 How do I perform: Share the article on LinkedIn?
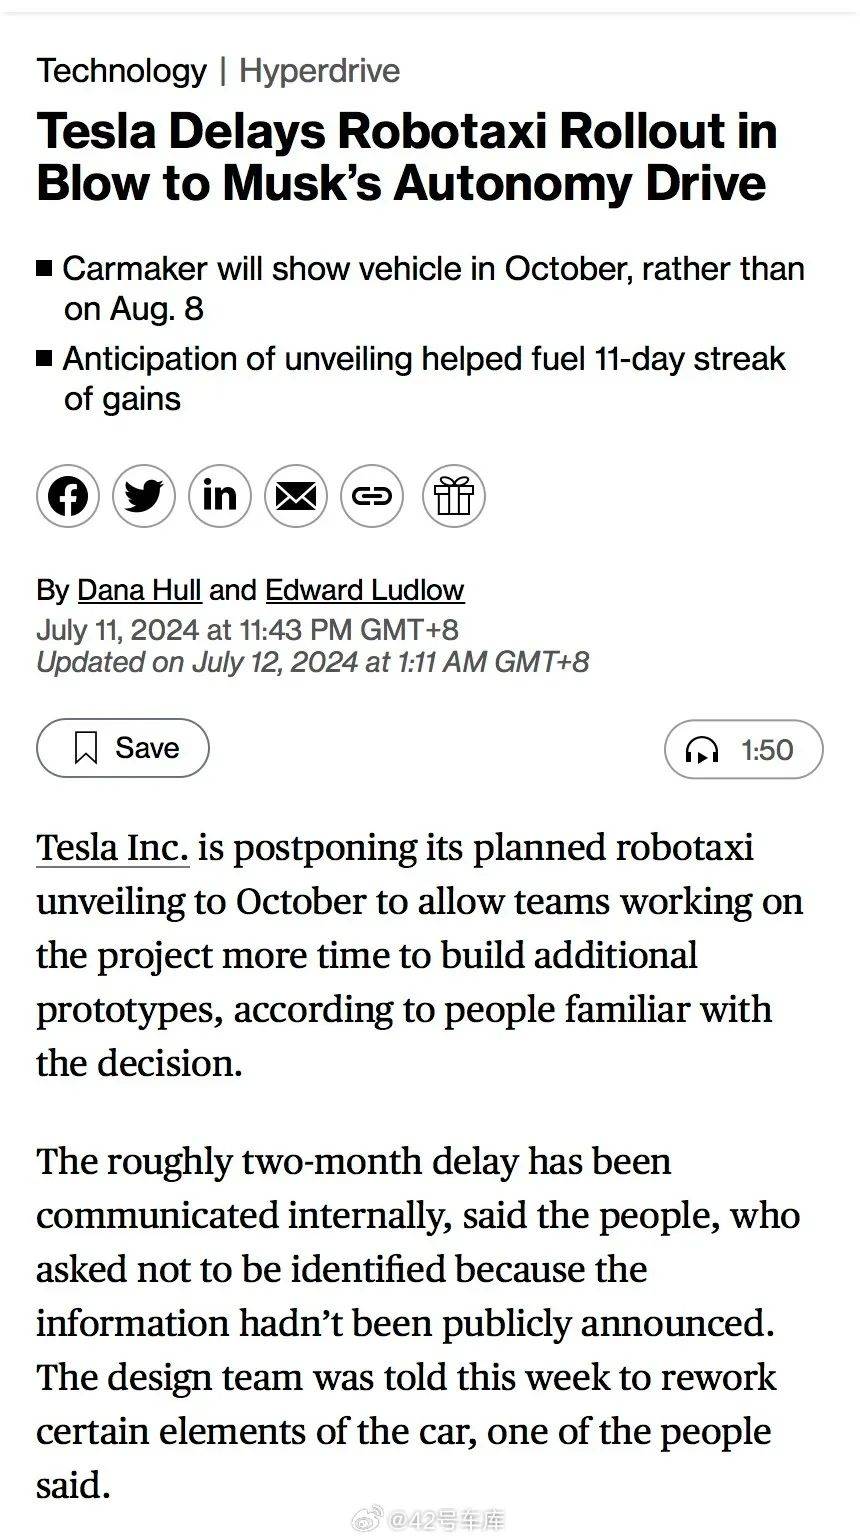pyautogui.click(x=219, y=495)
